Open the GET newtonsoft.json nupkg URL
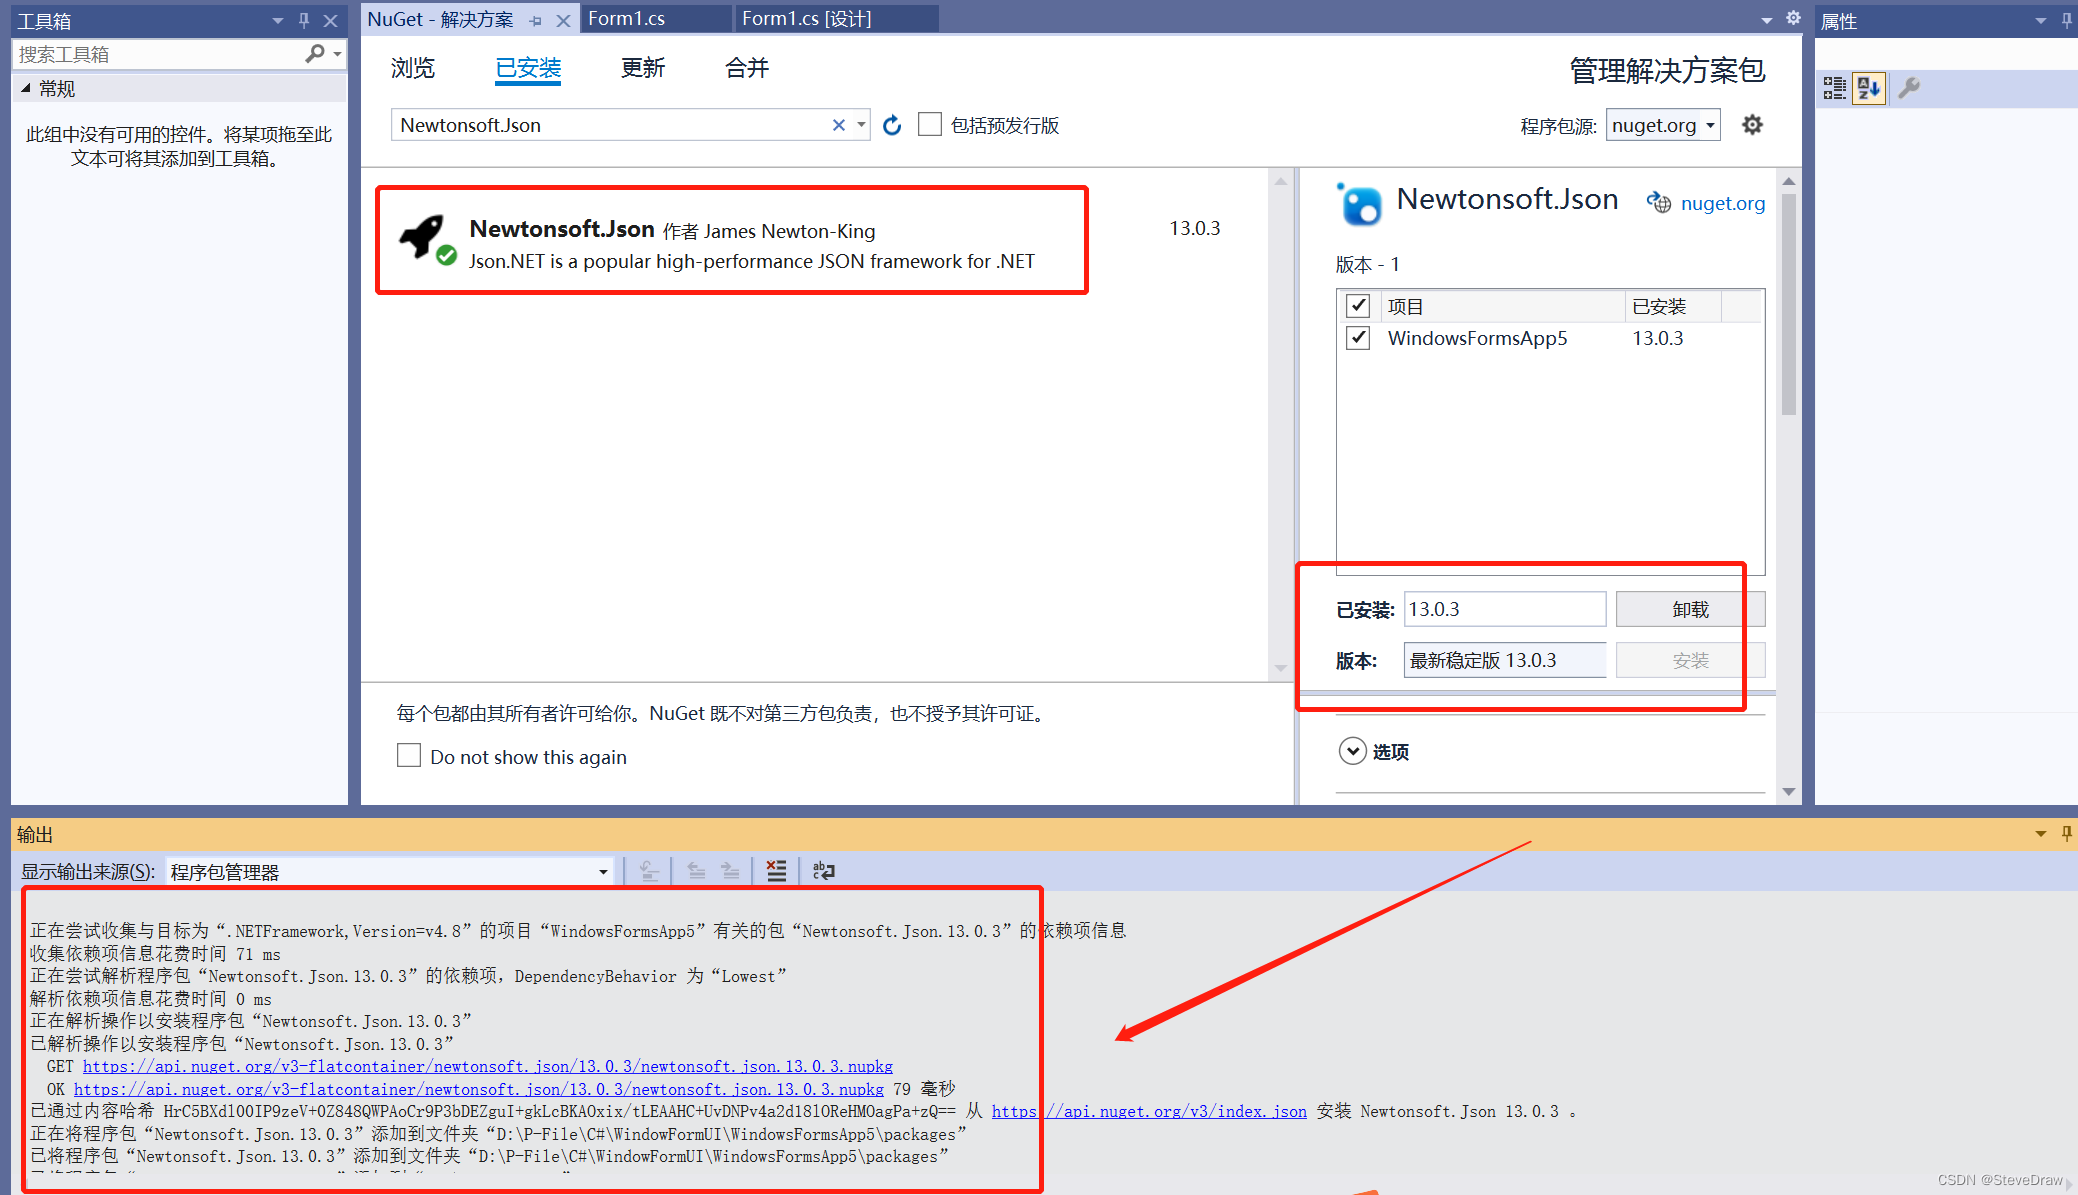 point(487,1066)
